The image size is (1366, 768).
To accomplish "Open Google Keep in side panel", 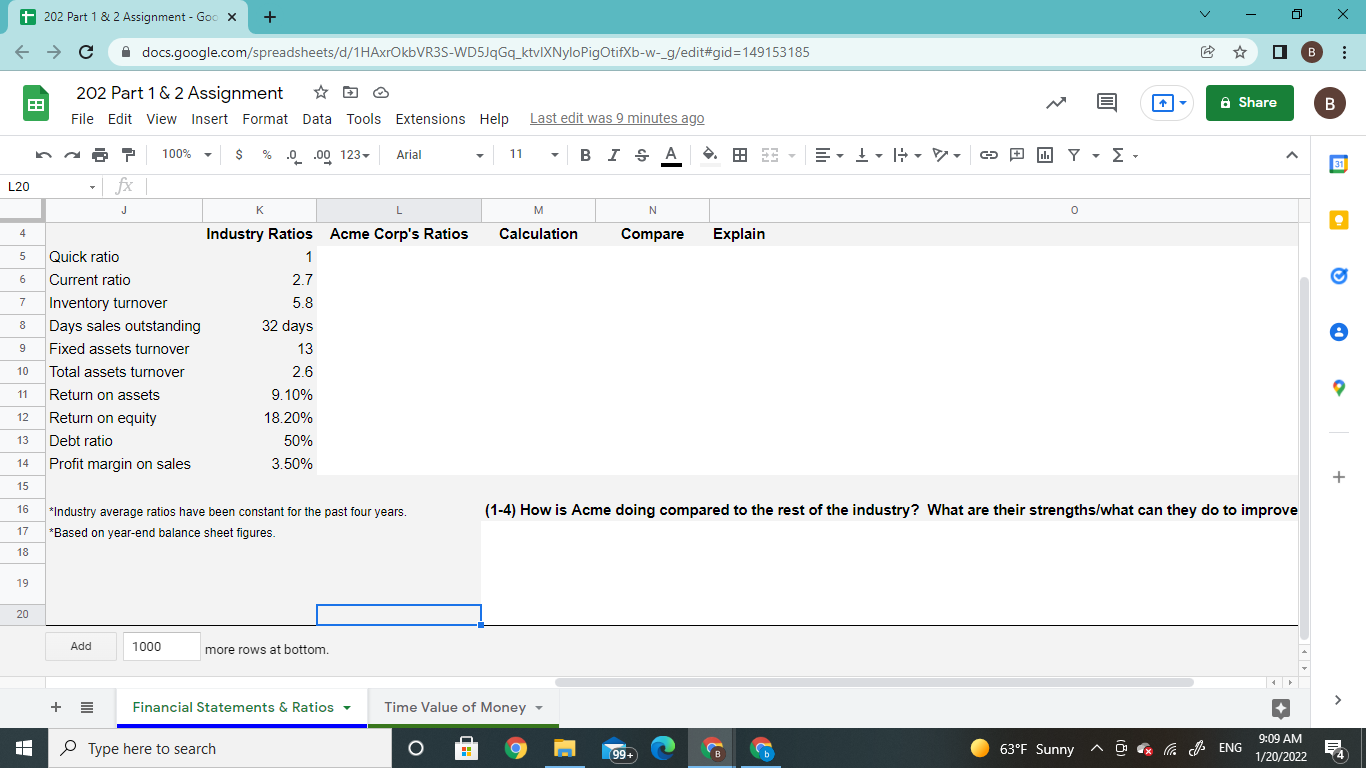I will pyautogui.click(x=1340, y=219).
